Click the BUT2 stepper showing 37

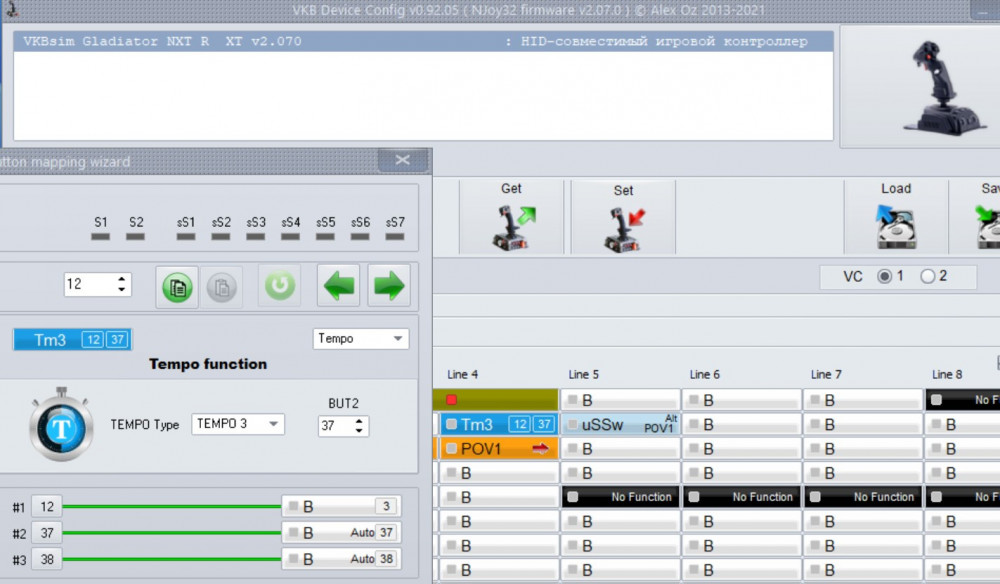click(343, 426)
